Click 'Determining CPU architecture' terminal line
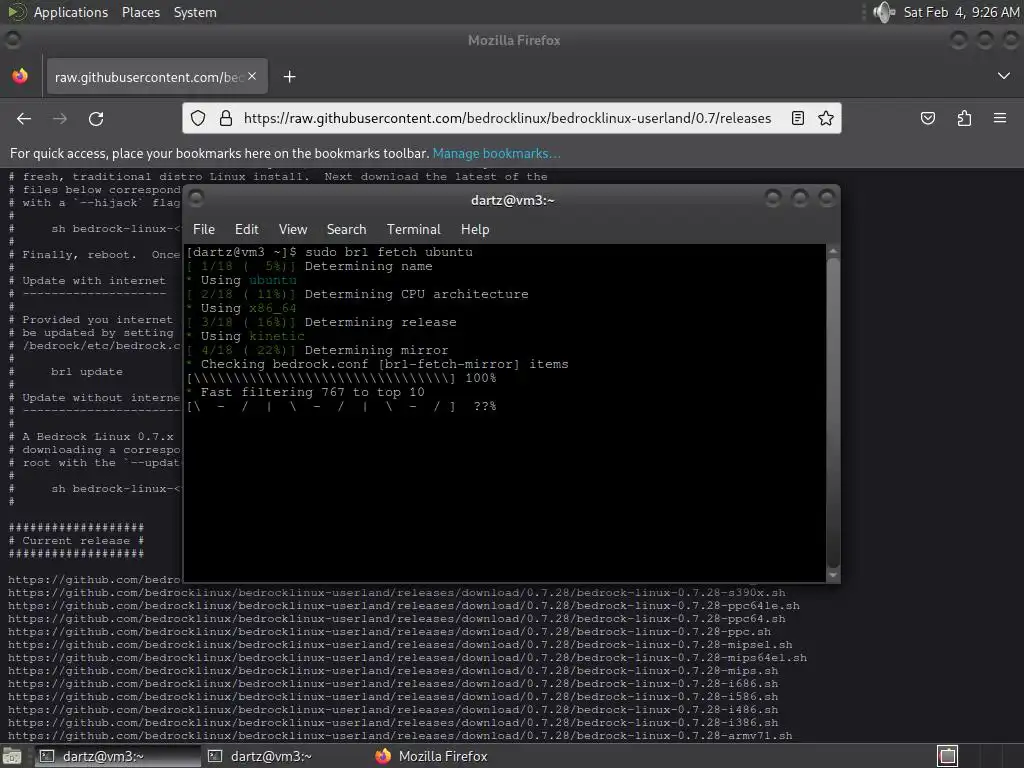The image size is (1024, 768). coord(417,294)
